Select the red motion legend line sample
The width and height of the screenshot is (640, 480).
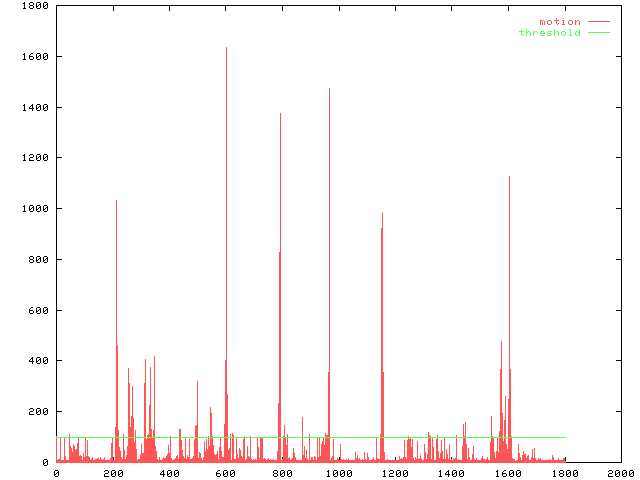click(x=598, y=21)
